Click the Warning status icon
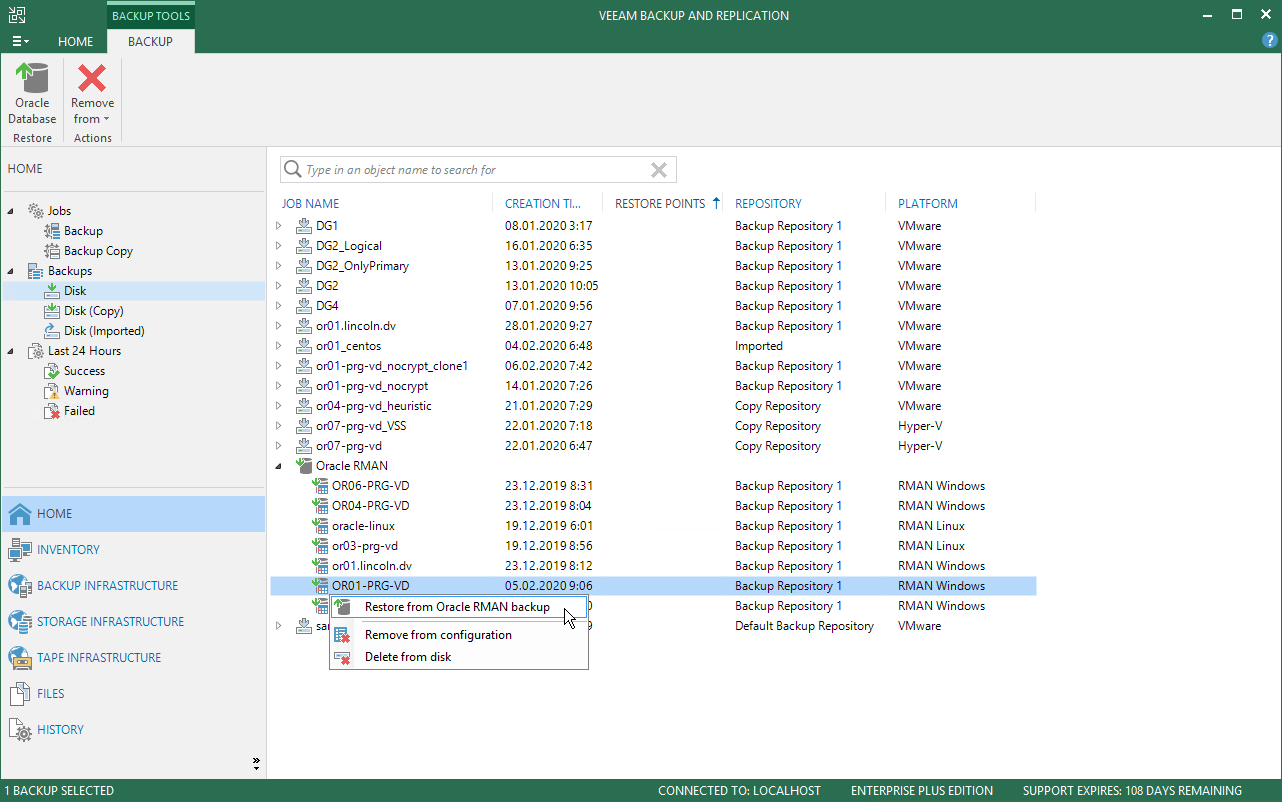The height and width of the screenshot is (802, 1282). [53, 391]
